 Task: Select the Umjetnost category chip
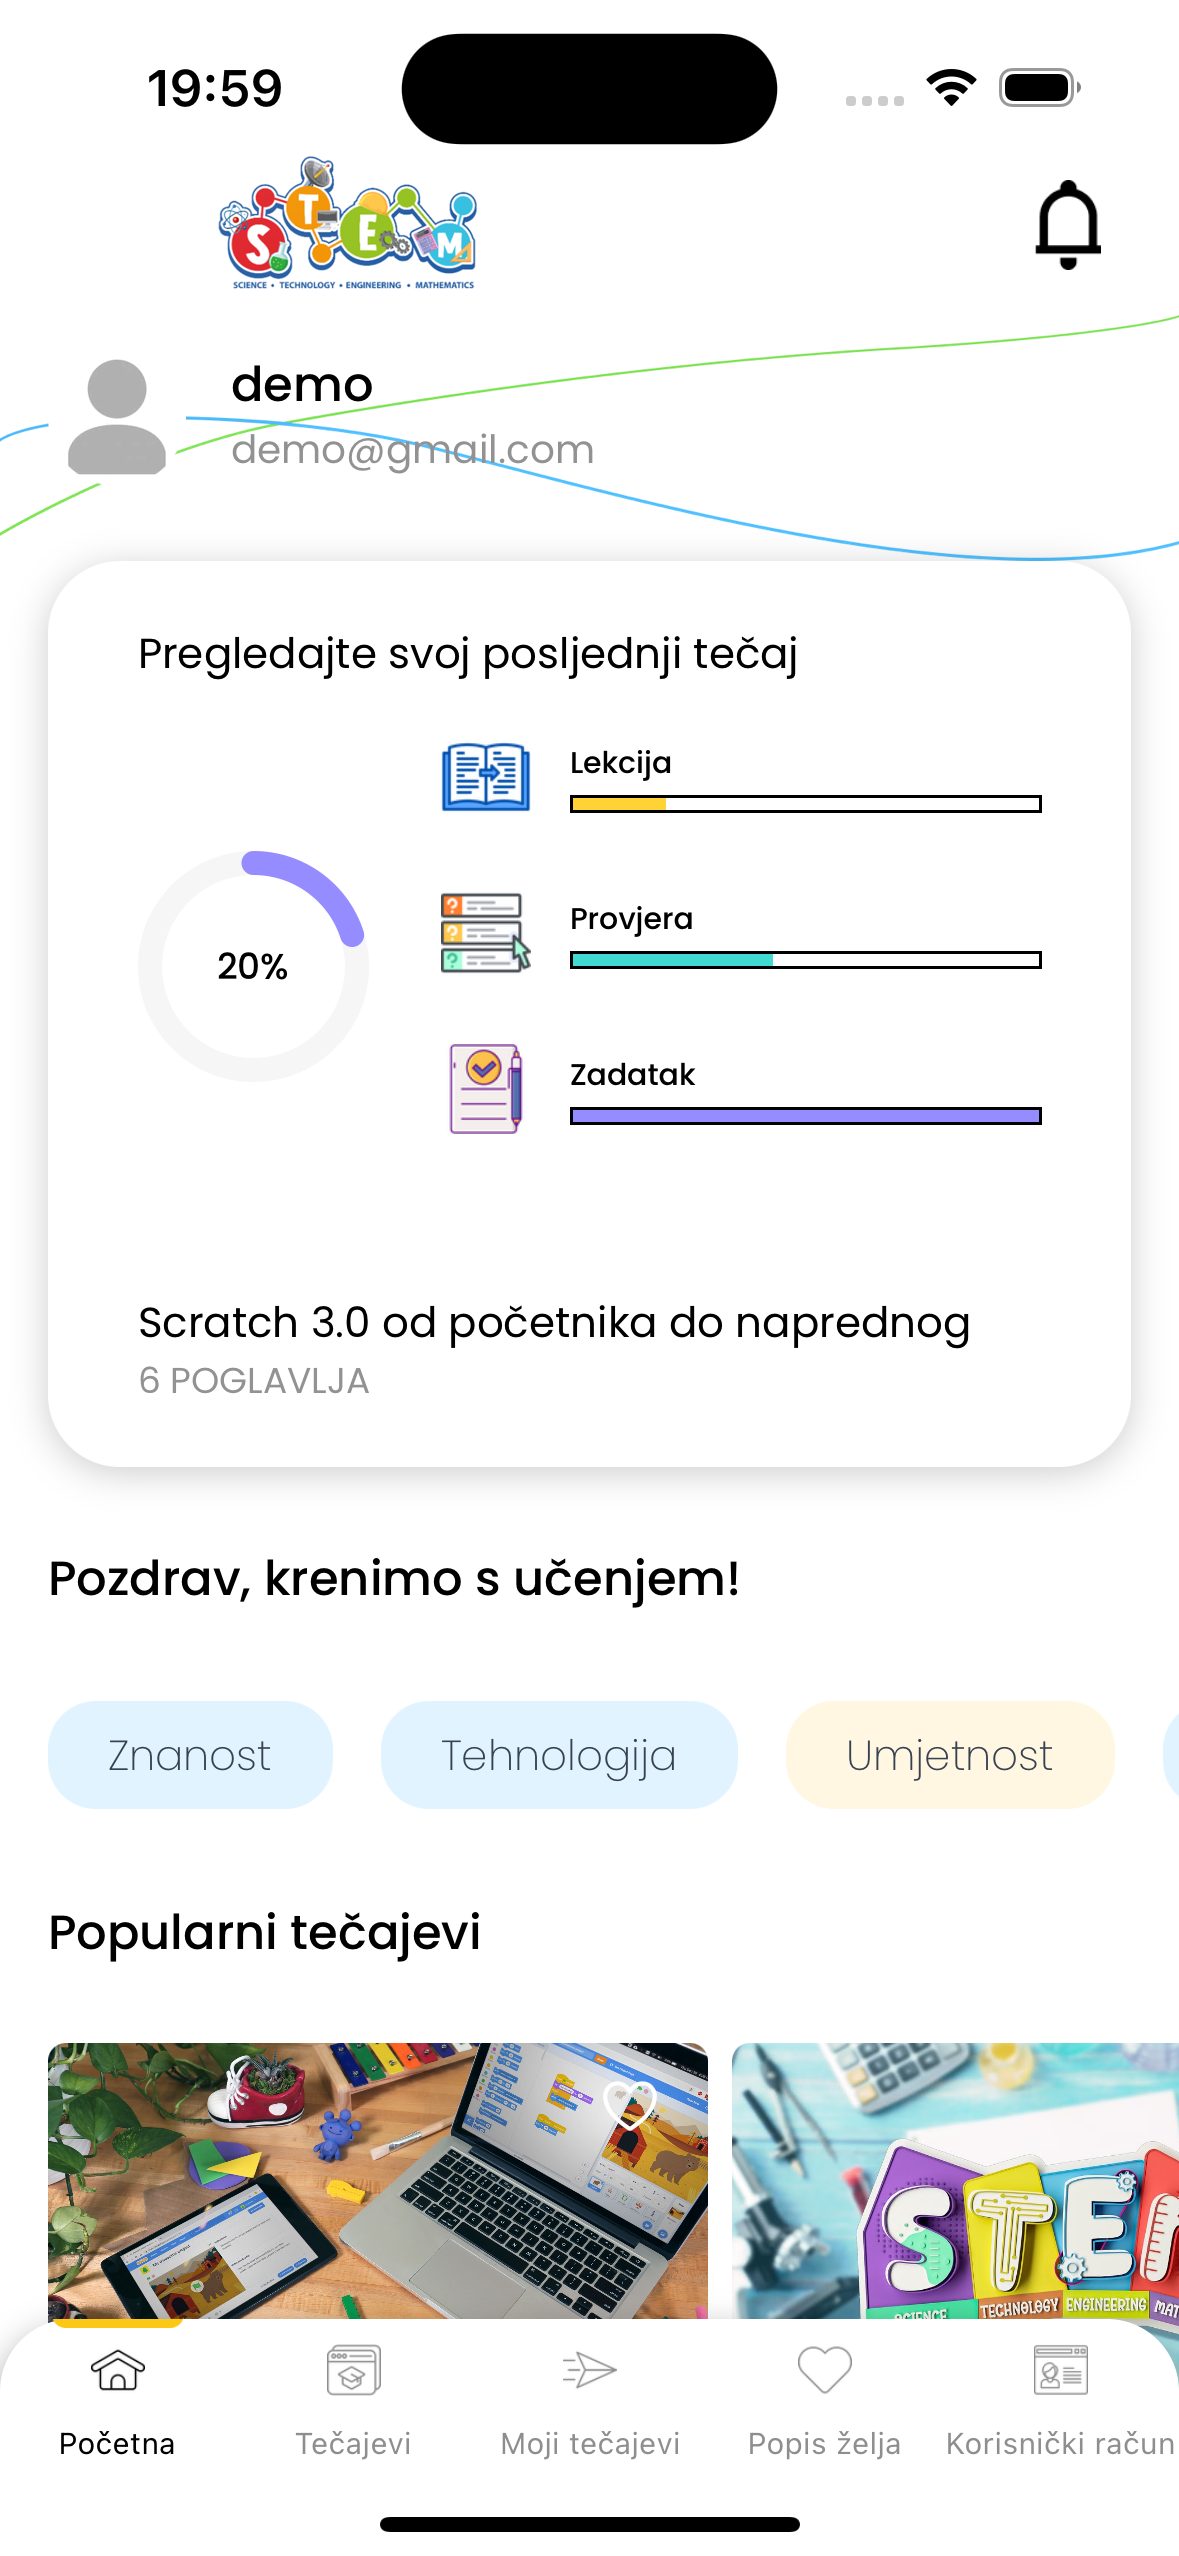click(x=950, y=1755)
